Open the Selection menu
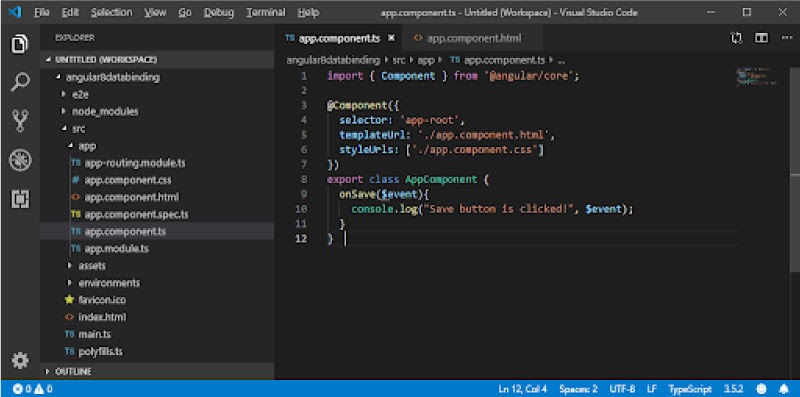Image resolution: width=800 pixels, height=397 pixels. (111, 12)
